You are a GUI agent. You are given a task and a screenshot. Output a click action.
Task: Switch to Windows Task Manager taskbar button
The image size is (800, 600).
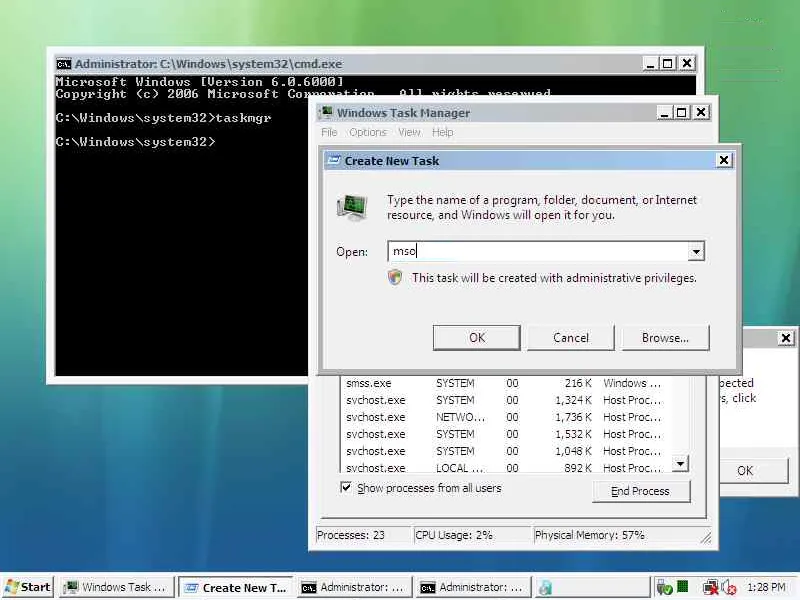pyautogui.click(x=117, y=587)
